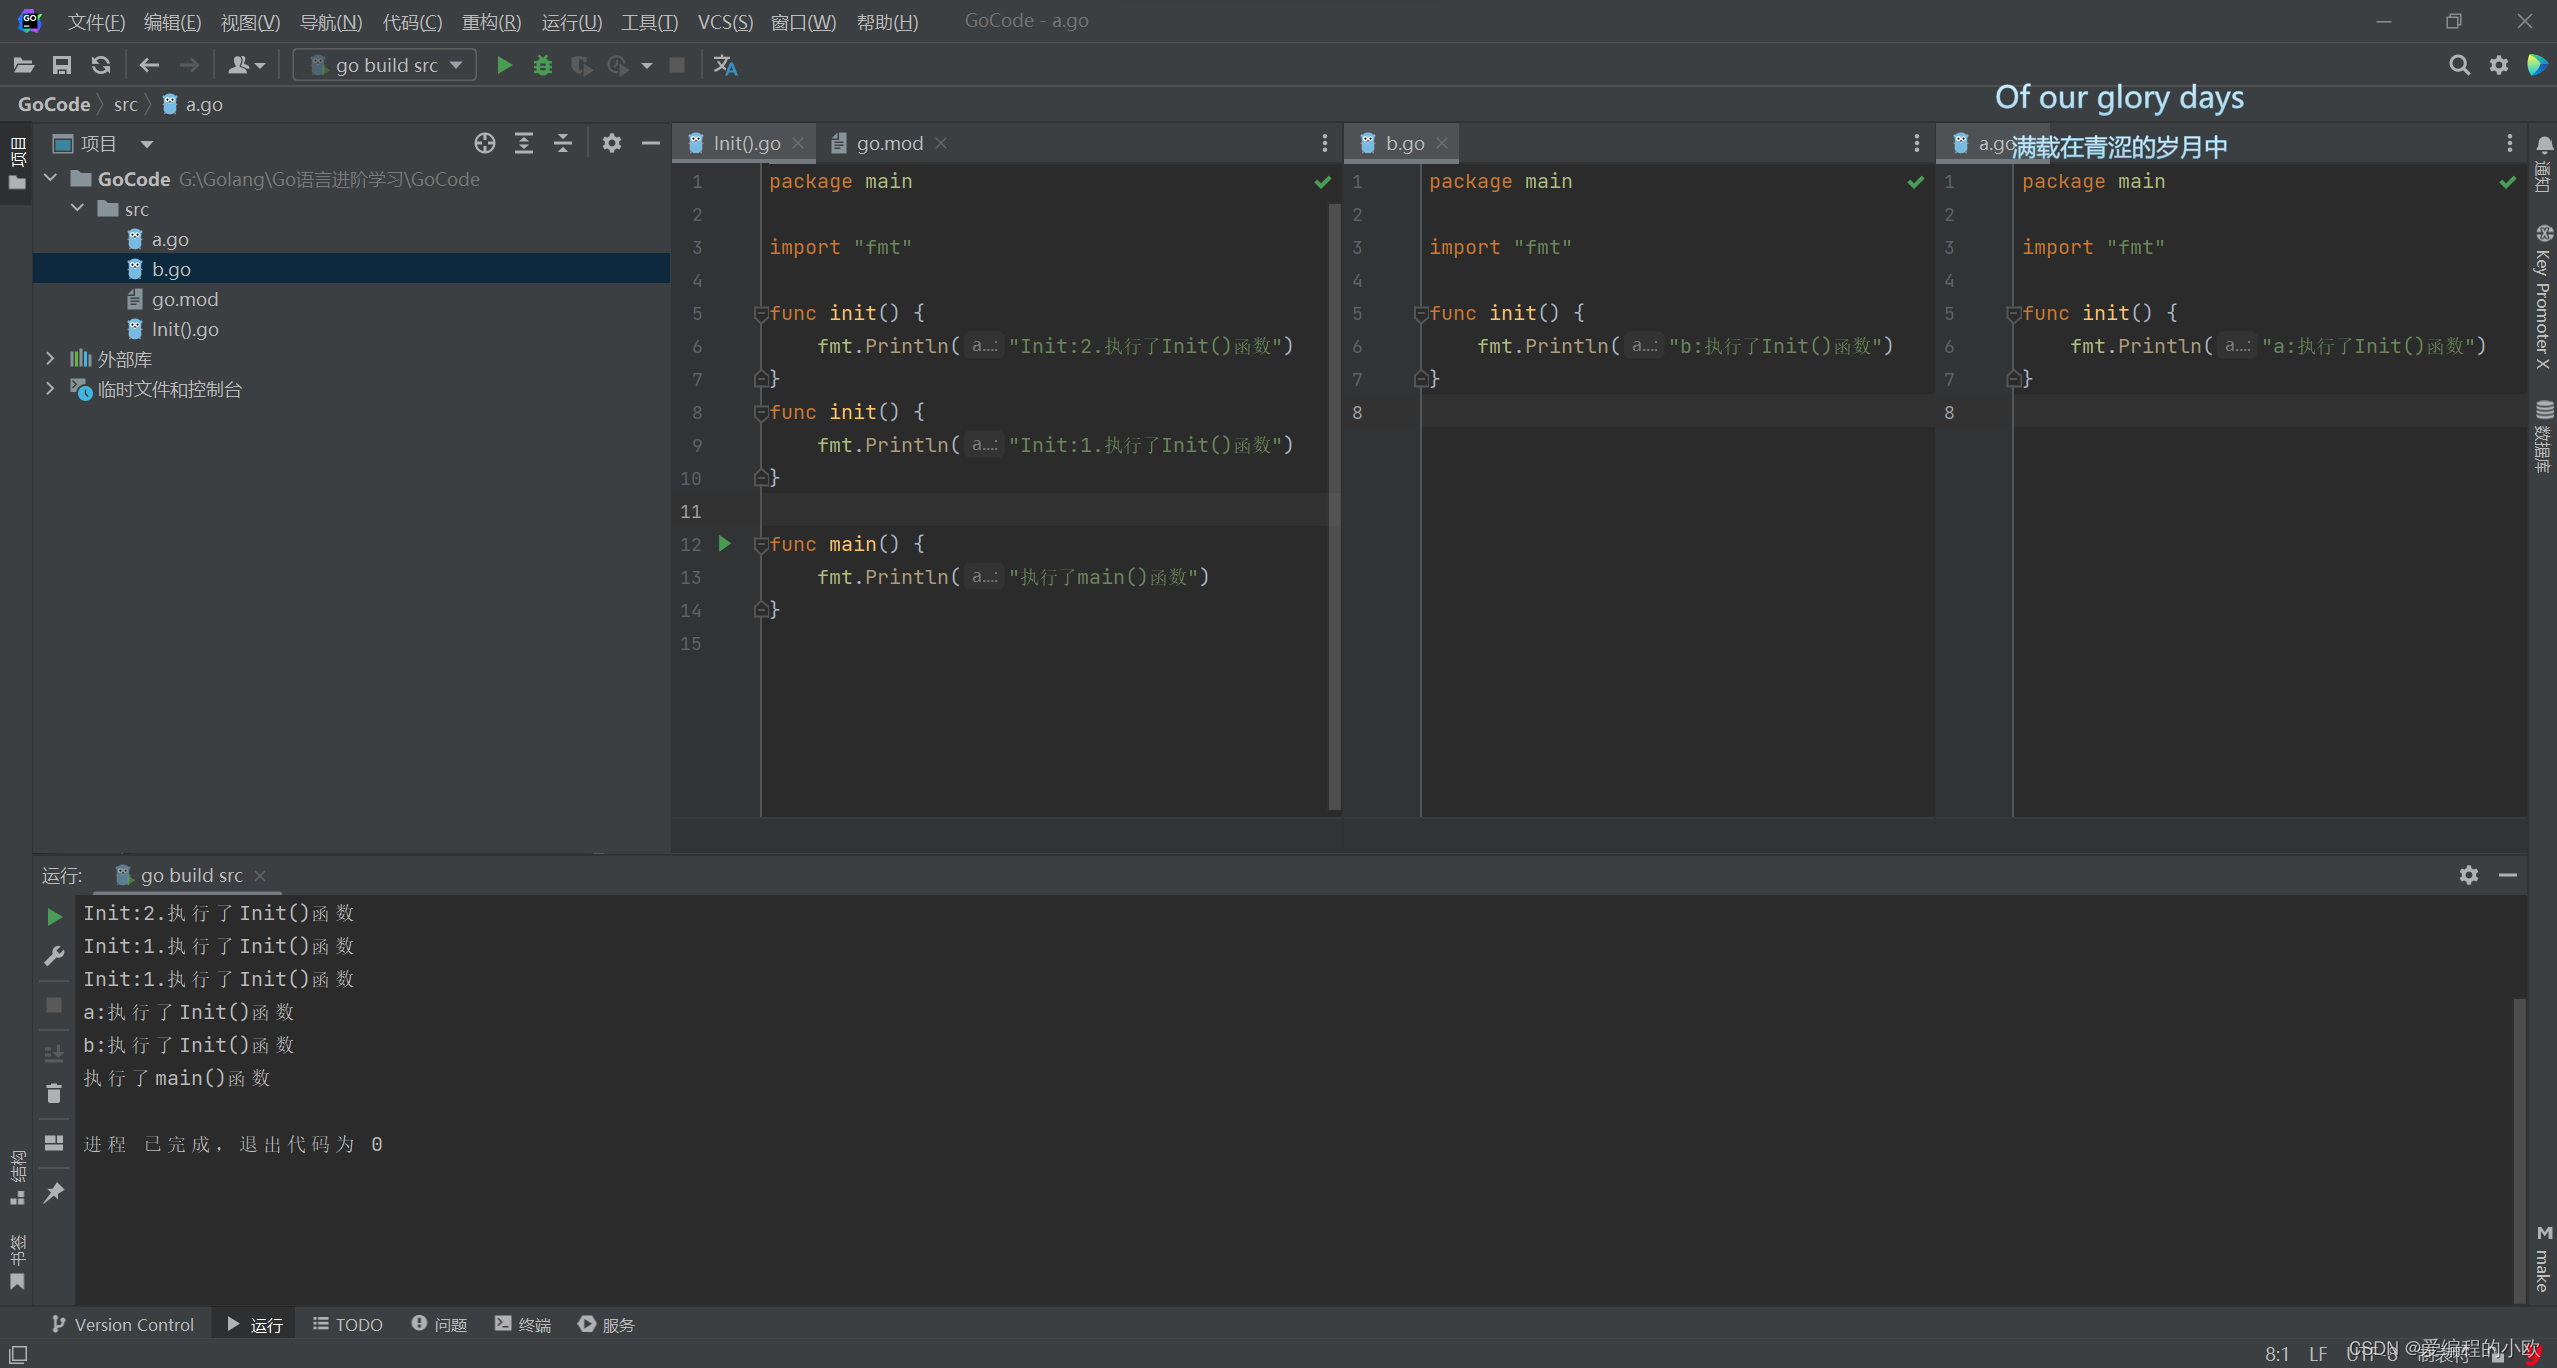Viewport: 2557px width, 1368px height.
Task: Open the 问题 problems tool window
Action: pos(440,1324)
